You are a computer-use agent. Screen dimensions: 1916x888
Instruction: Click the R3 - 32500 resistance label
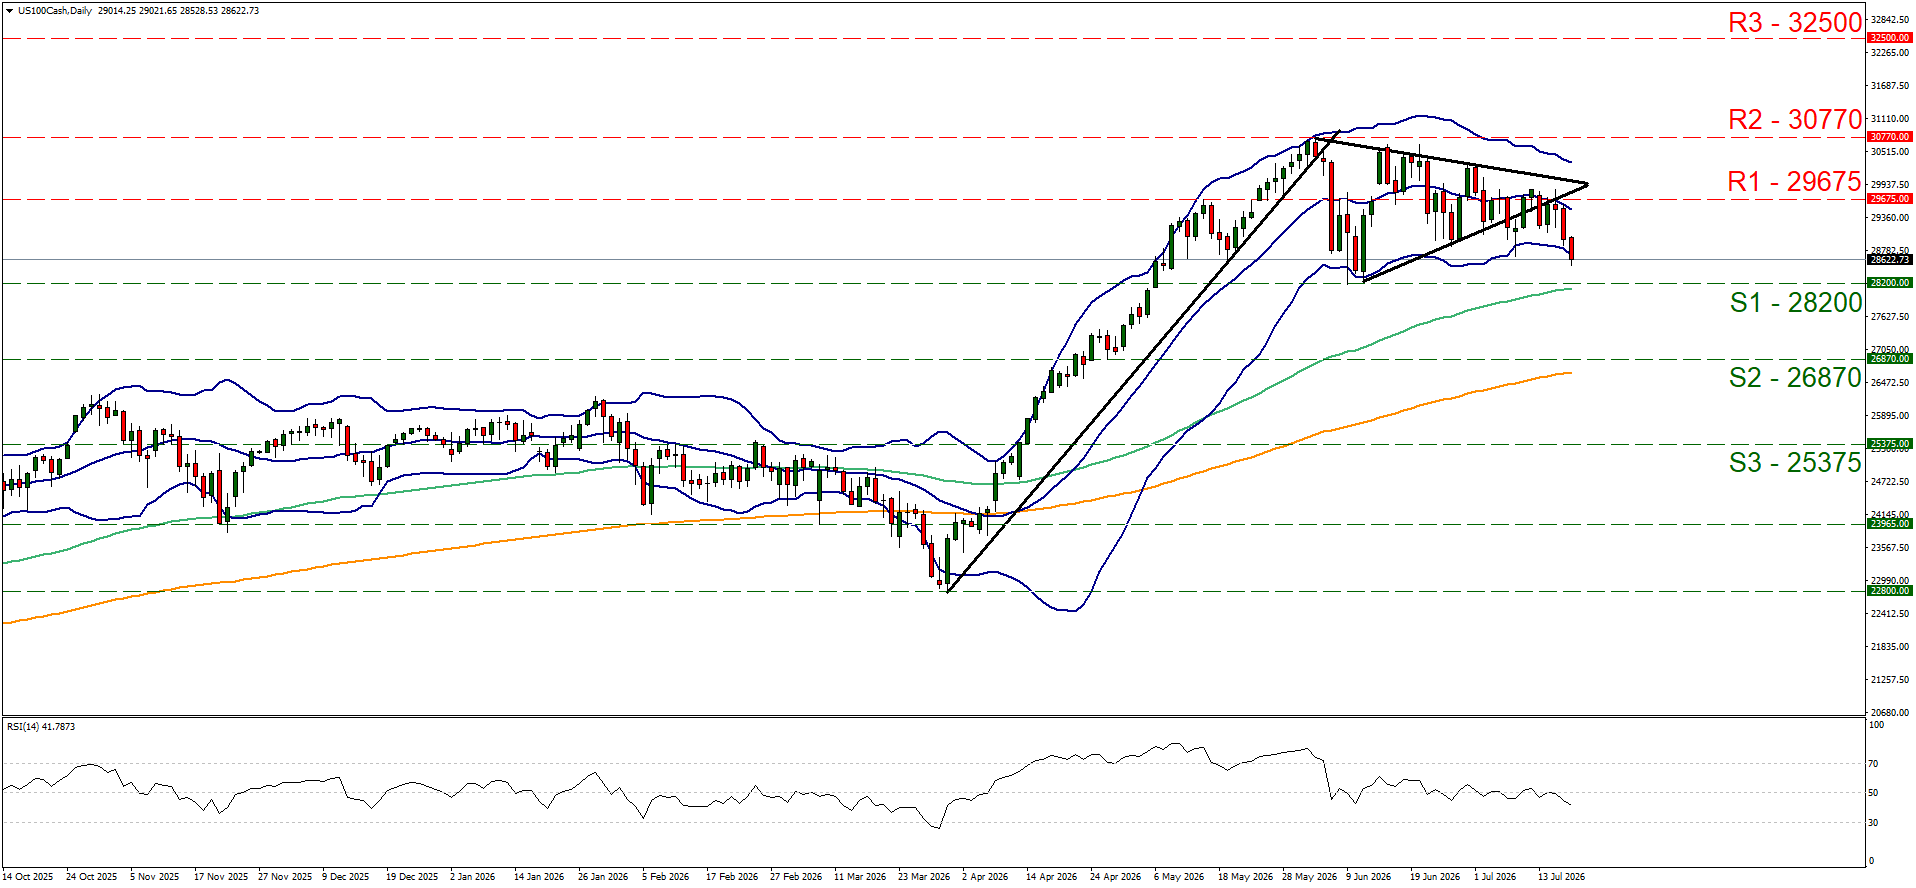[1795, 22]
